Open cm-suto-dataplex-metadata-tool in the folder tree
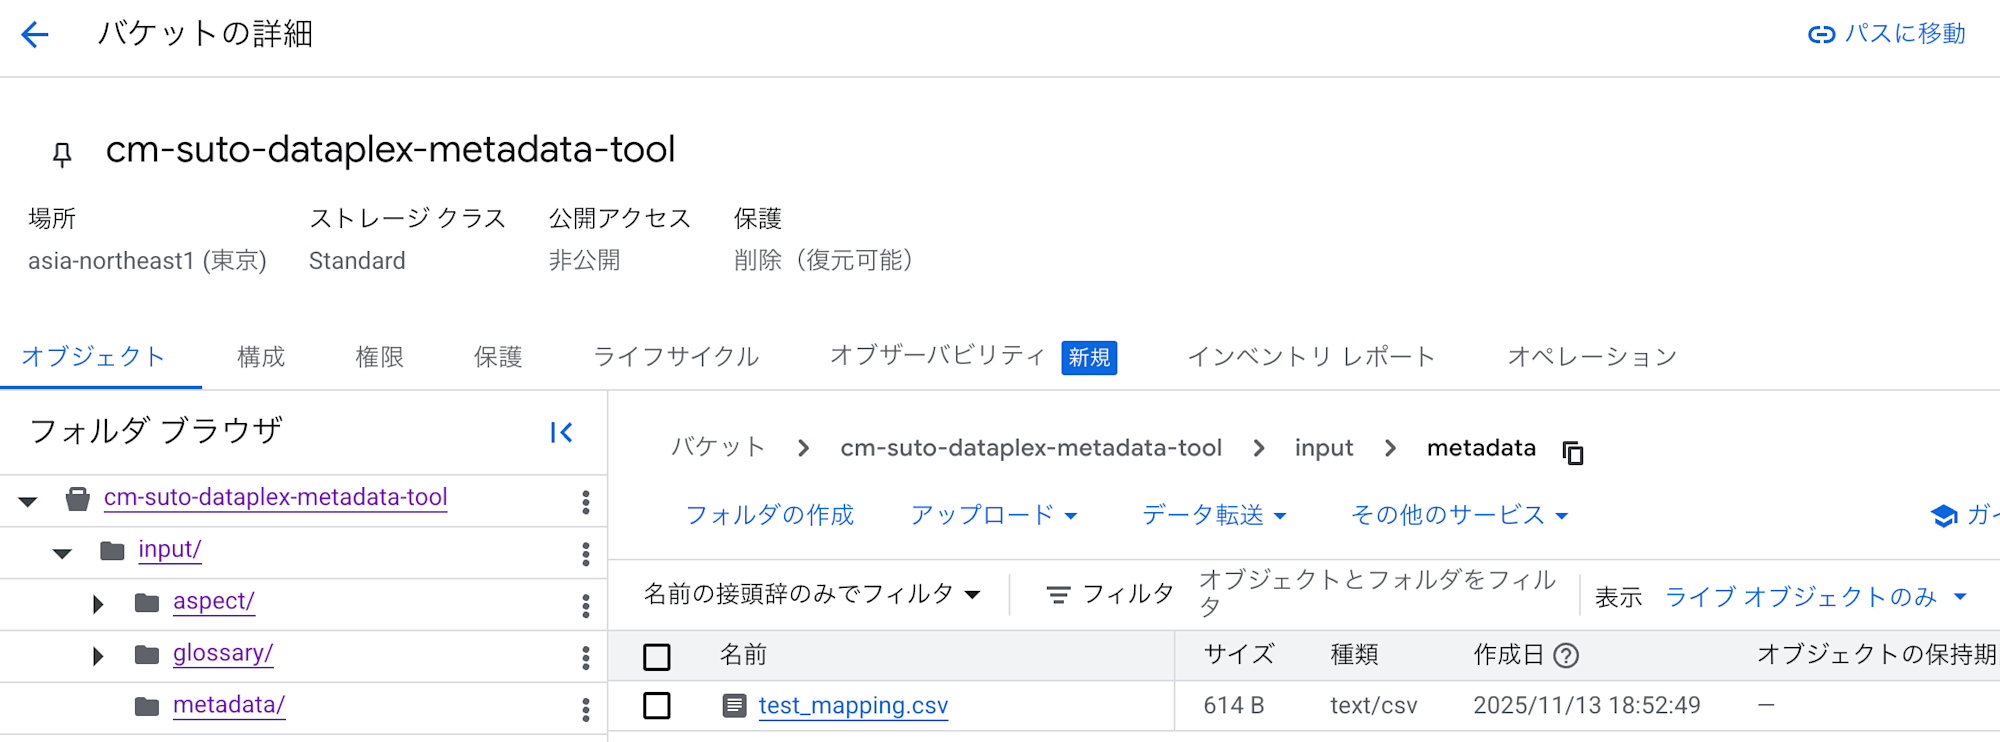The height and width of the screenshot is (742, 2000). click(276, 497)
